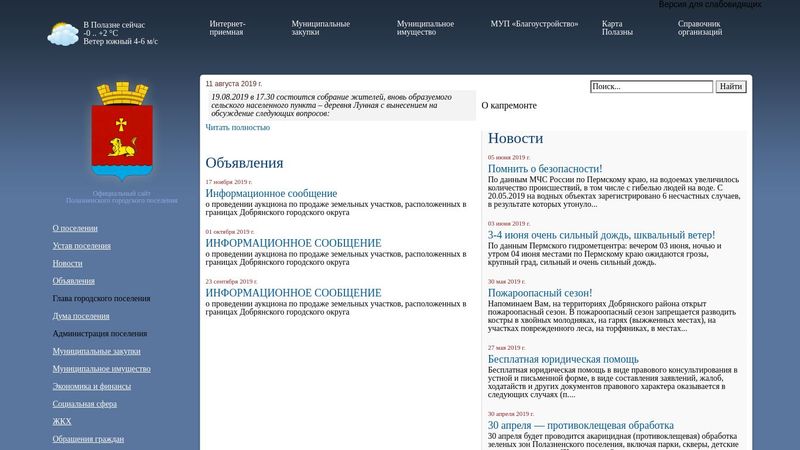
Task: Open news Бесплатная юридическая помощь
Action: 563,359
